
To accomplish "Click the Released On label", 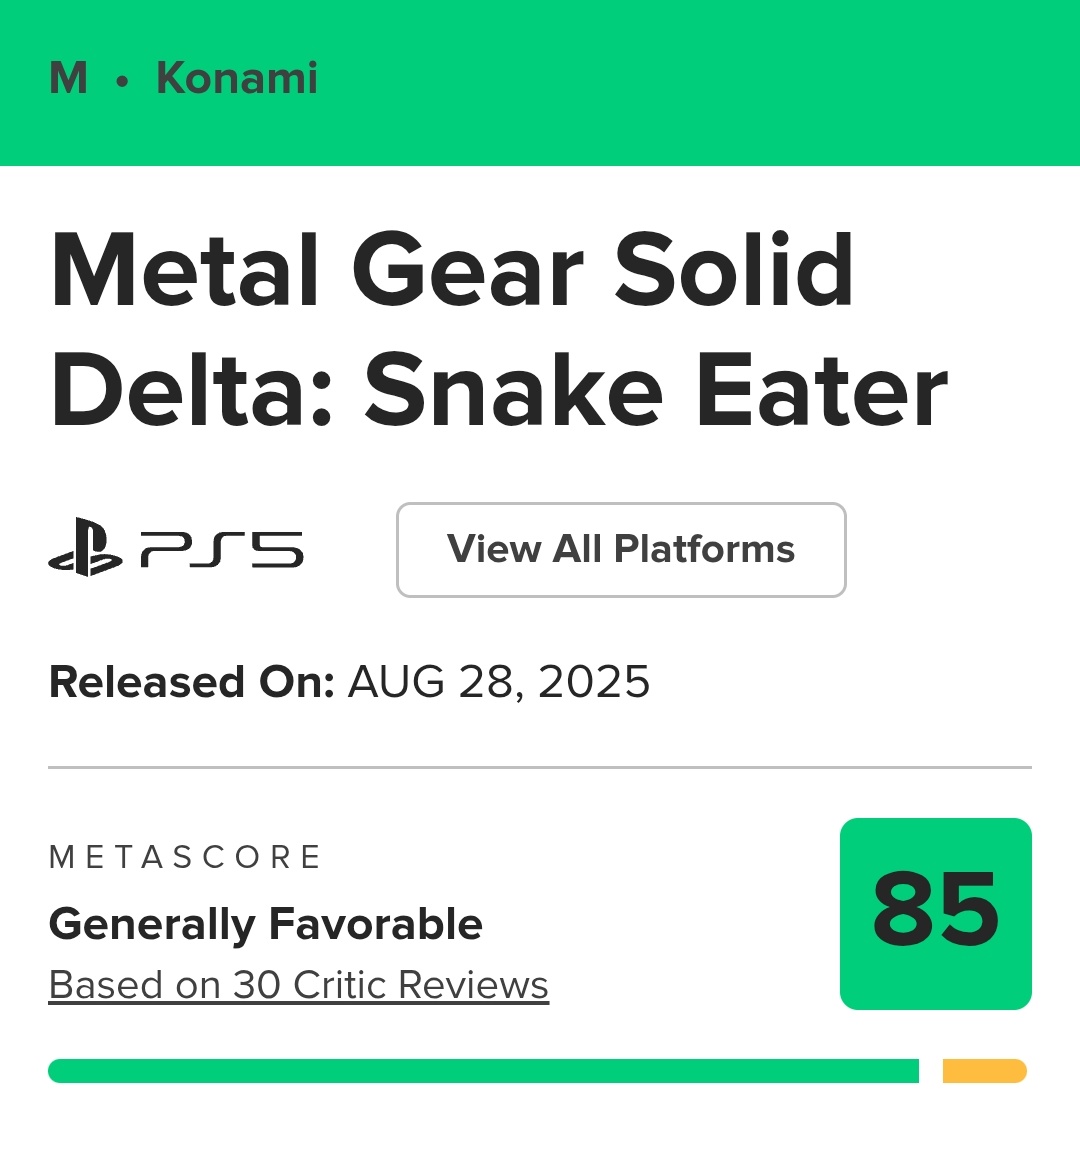I will tap(191, 682).
